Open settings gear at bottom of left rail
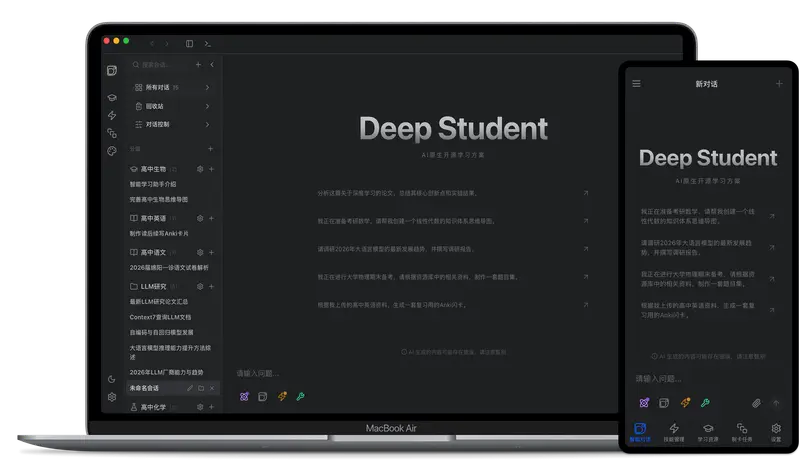Screen dimensions: 800x462 click(x=112, y=397)
